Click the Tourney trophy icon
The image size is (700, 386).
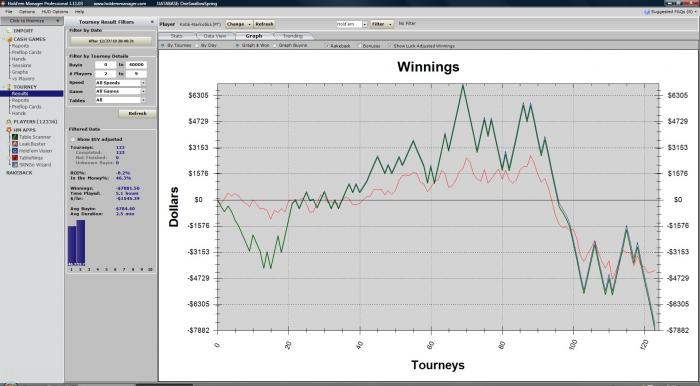point(9,87)
